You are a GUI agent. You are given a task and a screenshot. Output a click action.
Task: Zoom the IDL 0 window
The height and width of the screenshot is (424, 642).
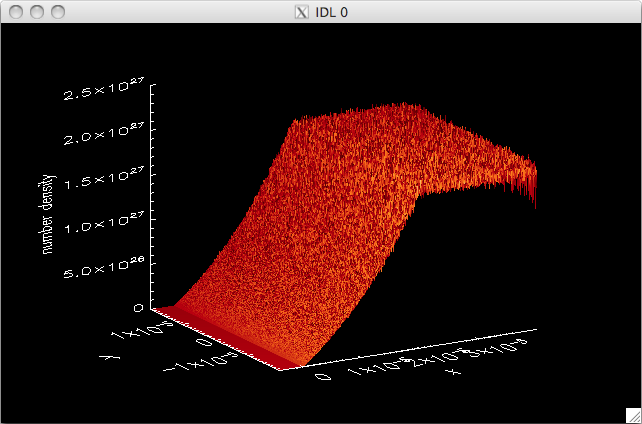pyautogui.click(x=58, y=12)
